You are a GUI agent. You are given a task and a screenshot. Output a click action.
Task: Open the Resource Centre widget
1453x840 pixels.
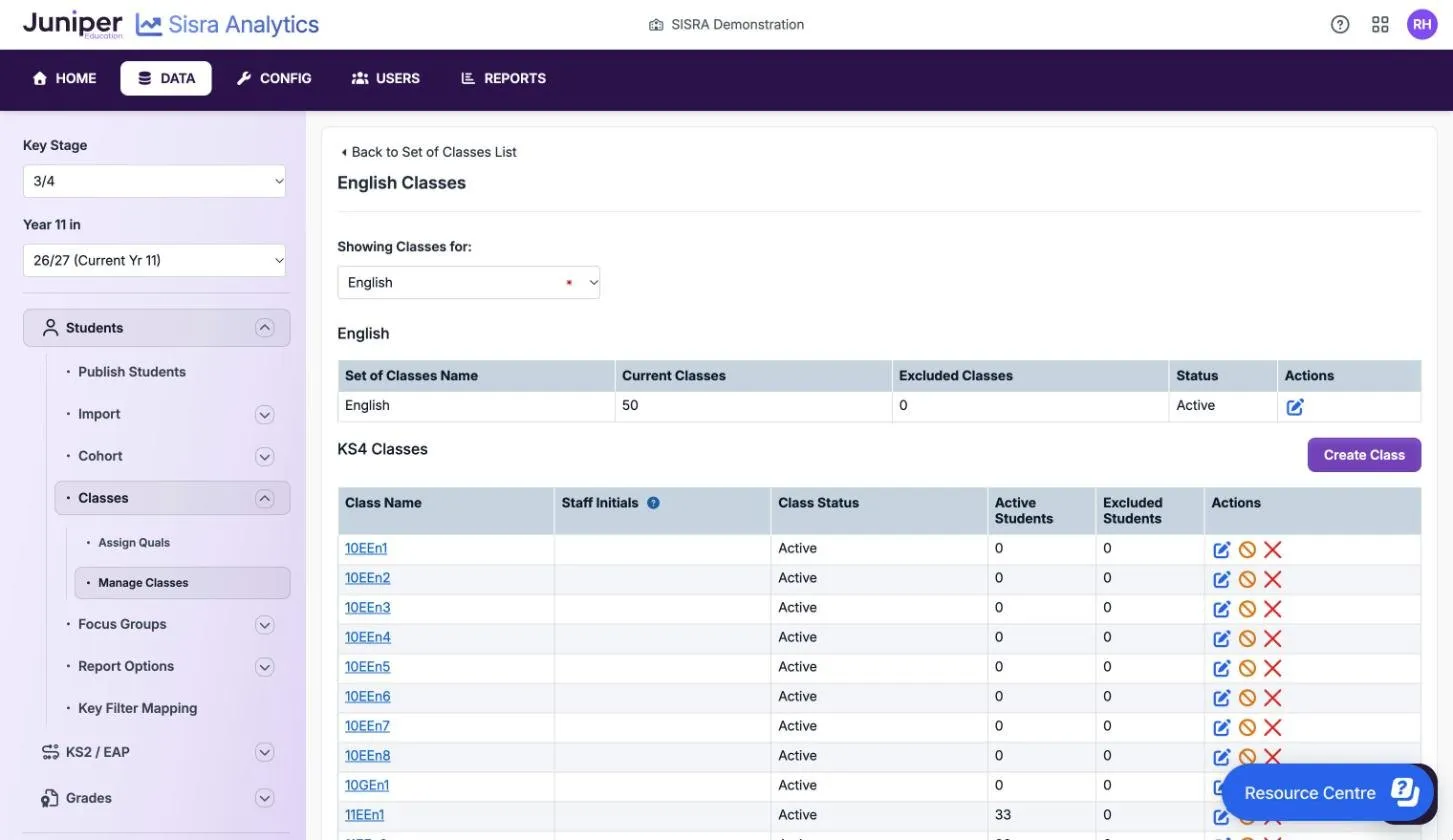click(x=1330, y=793)
